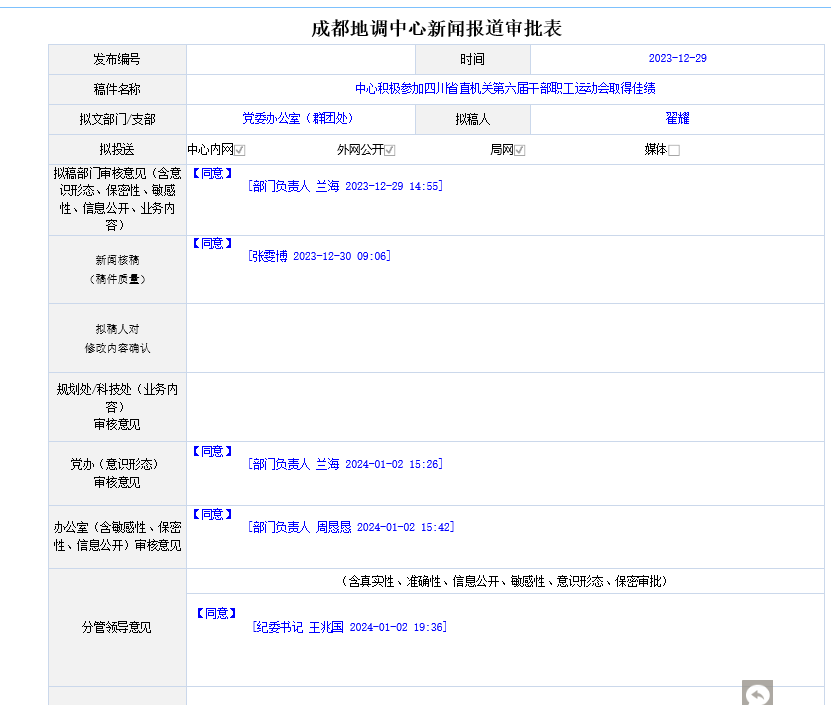Click 党委办公室 department value

click(298, 119)
